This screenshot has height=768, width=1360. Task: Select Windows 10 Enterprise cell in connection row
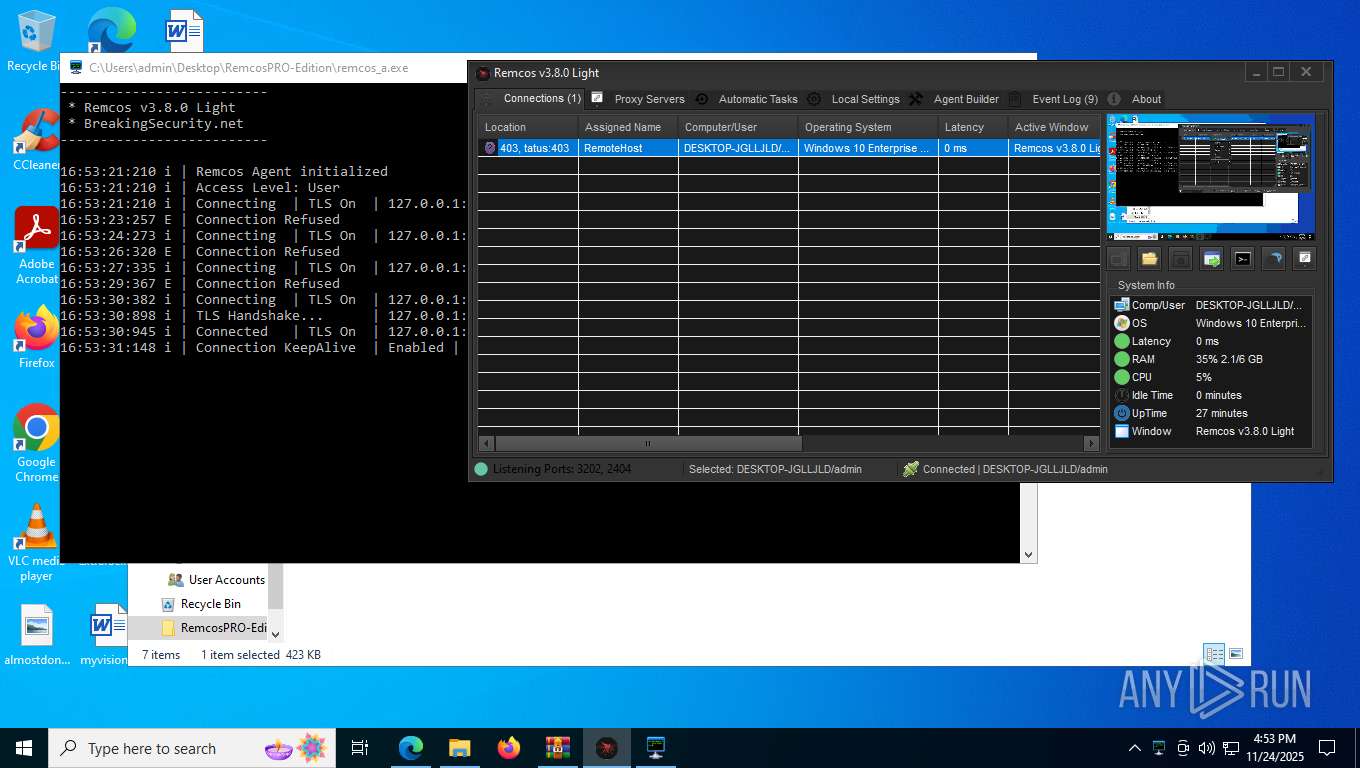coord(868,148)
